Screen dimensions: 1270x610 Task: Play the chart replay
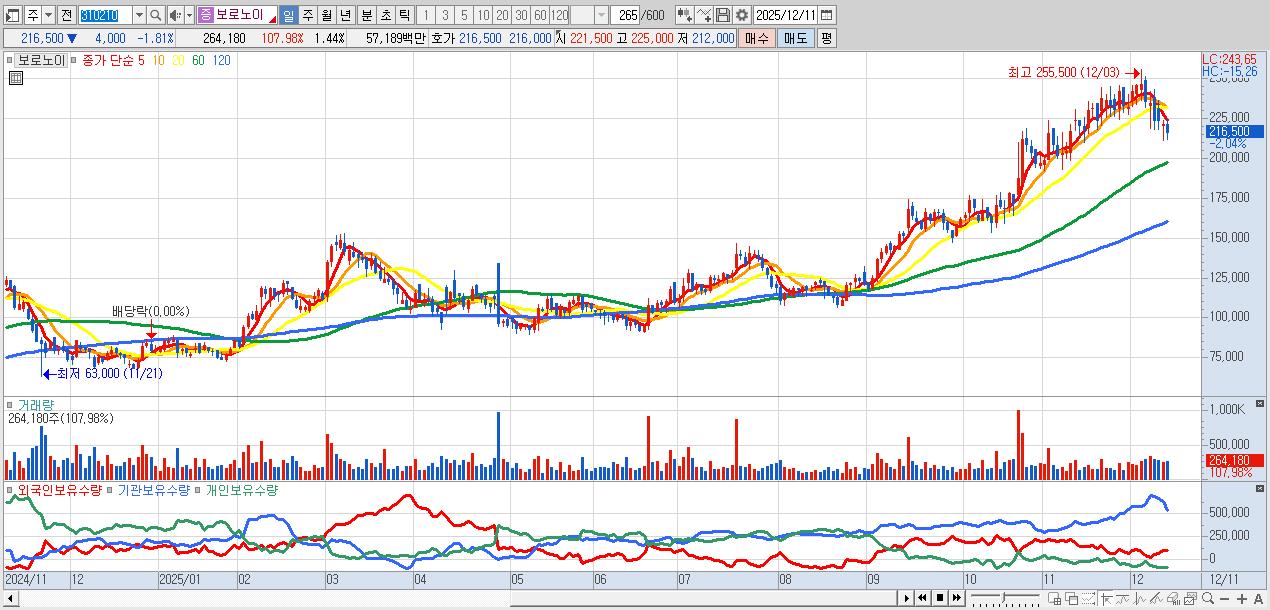pos(907,598)
